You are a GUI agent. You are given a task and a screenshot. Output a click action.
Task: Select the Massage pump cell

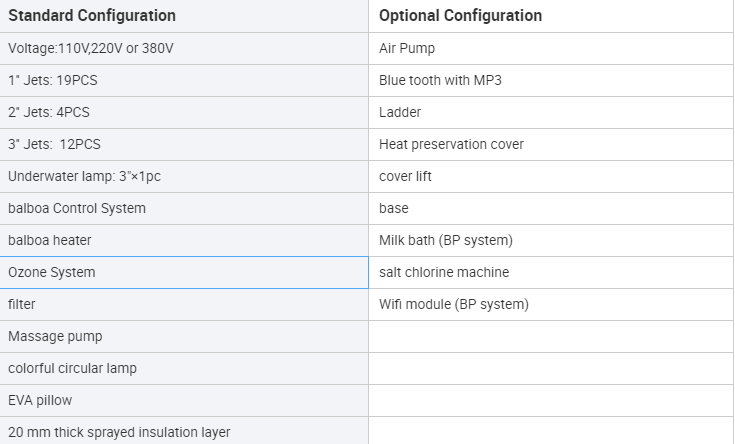tap(184, 336)
